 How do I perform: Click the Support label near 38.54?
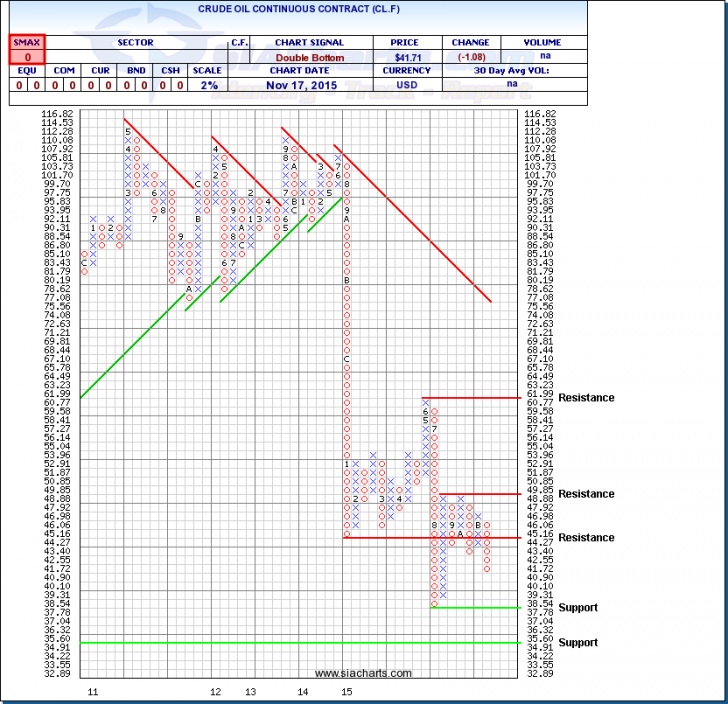pyautogui.click(x=579, y=608)
